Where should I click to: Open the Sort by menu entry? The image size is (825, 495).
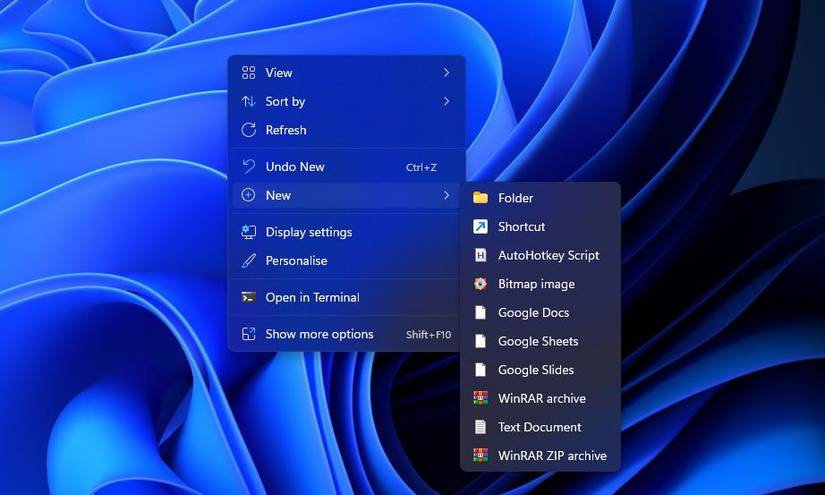(347, 101)
